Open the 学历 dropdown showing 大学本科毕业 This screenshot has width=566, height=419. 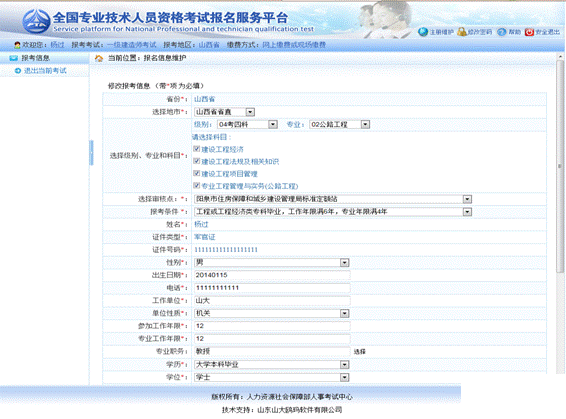coord(272,365)
